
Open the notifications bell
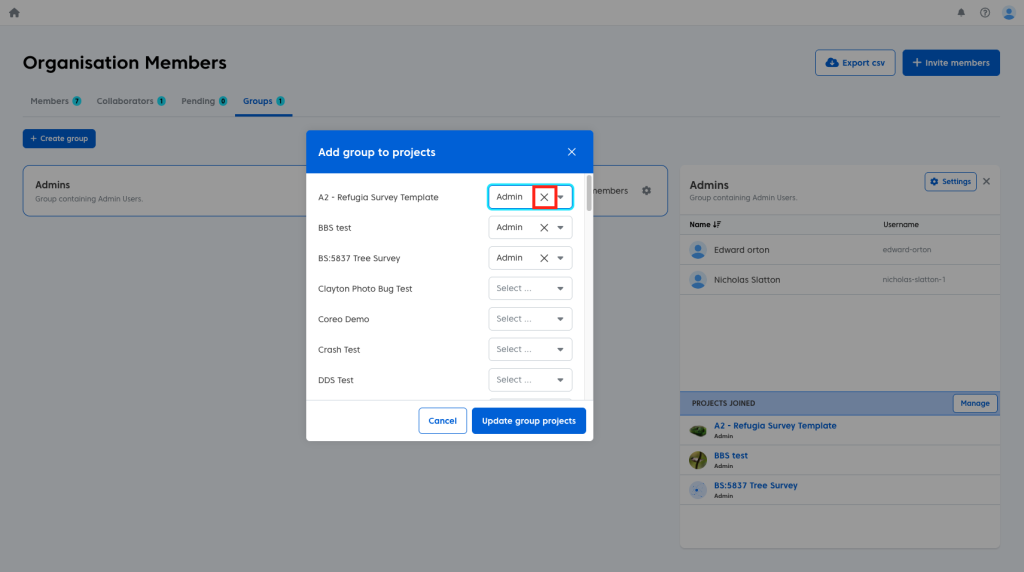coord(962,13)
